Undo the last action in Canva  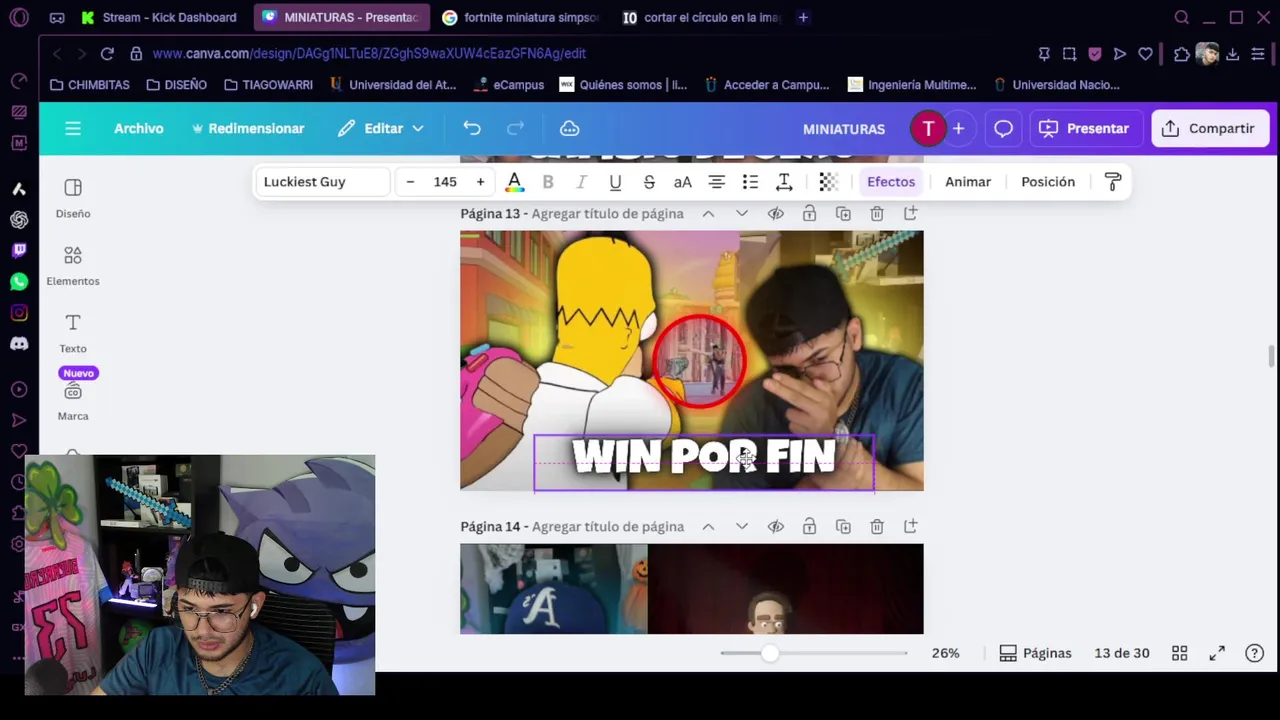click(x=472, y=128)
